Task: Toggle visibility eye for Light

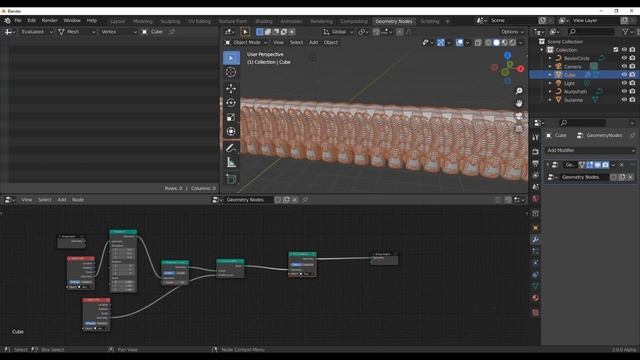Action: [624, 83]
